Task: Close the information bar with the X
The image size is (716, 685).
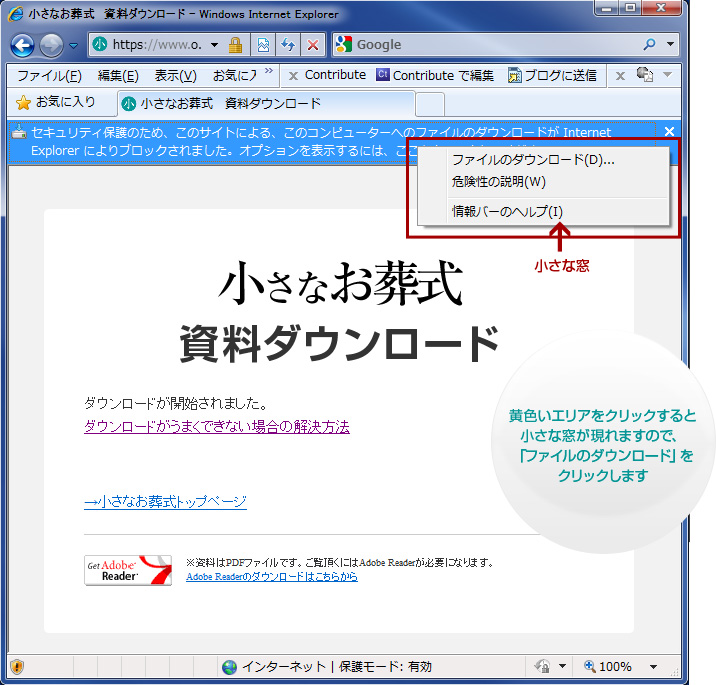Action: (x=669, y=132)
